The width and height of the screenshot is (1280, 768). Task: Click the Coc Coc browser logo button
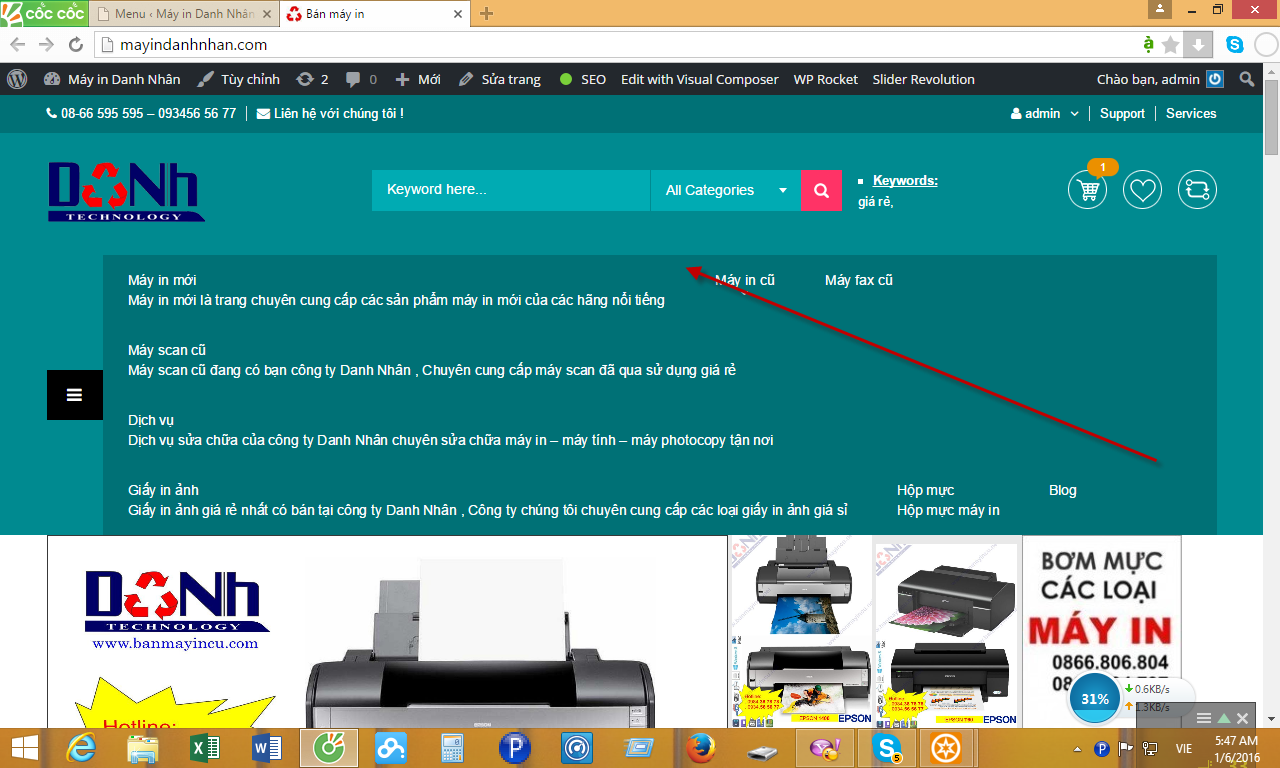tap(44, 13)
